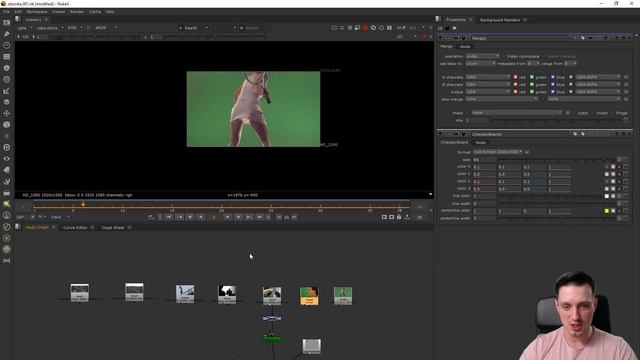The image size is (640, 360).
Task: Toggle output red checkbox
Action: pyautogui.click(x=515, y=91)
